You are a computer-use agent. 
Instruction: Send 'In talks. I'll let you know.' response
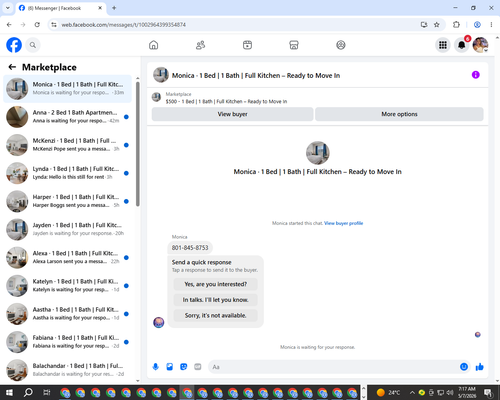pos(216,300)
